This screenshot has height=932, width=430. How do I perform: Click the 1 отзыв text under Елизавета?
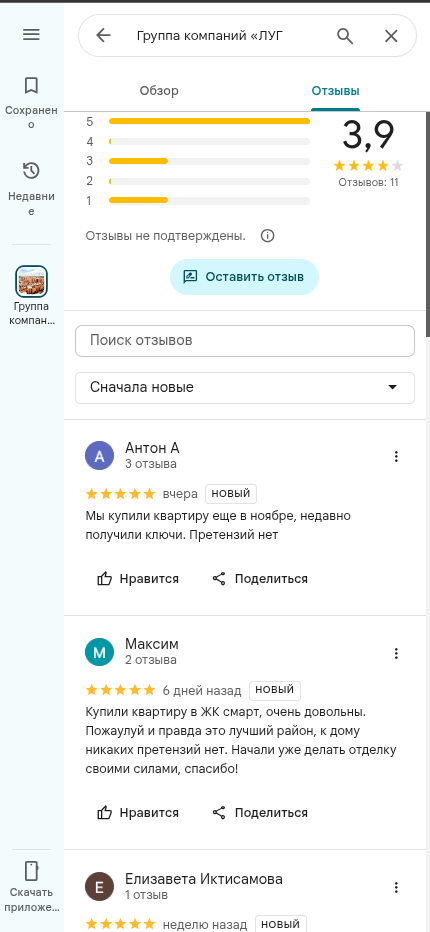(x=146, y=895)
